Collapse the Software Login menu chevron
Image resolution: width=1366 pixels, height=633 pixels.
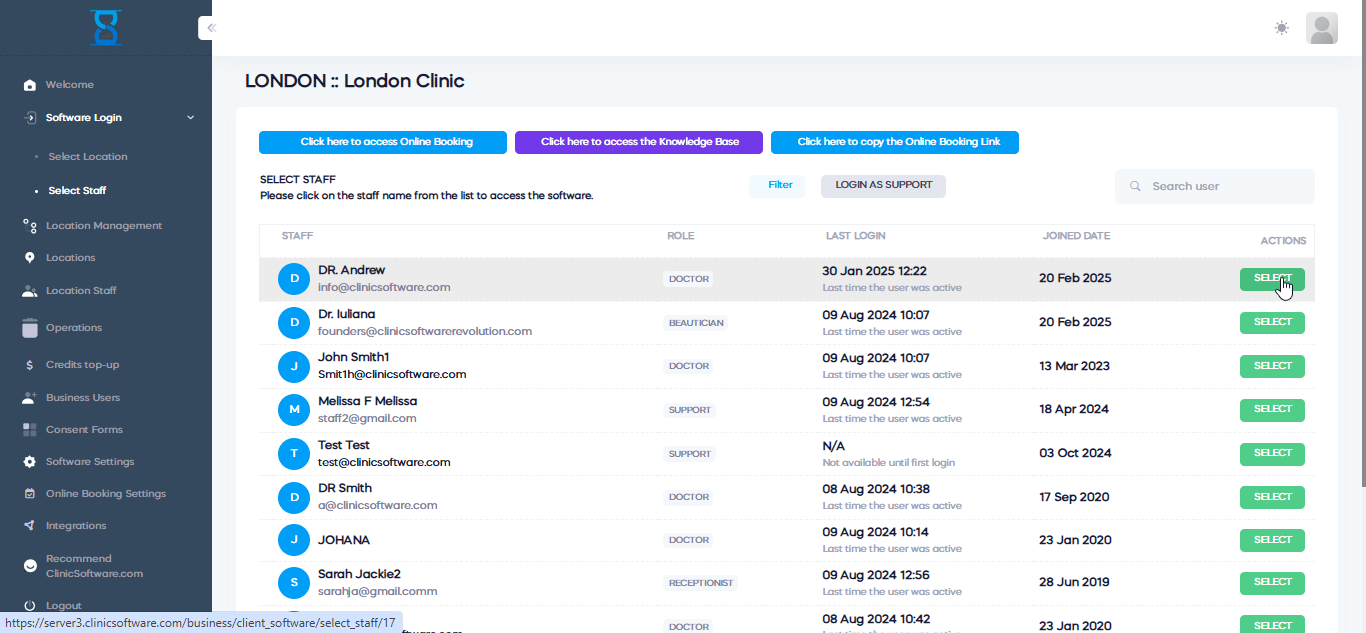(190, 118)
